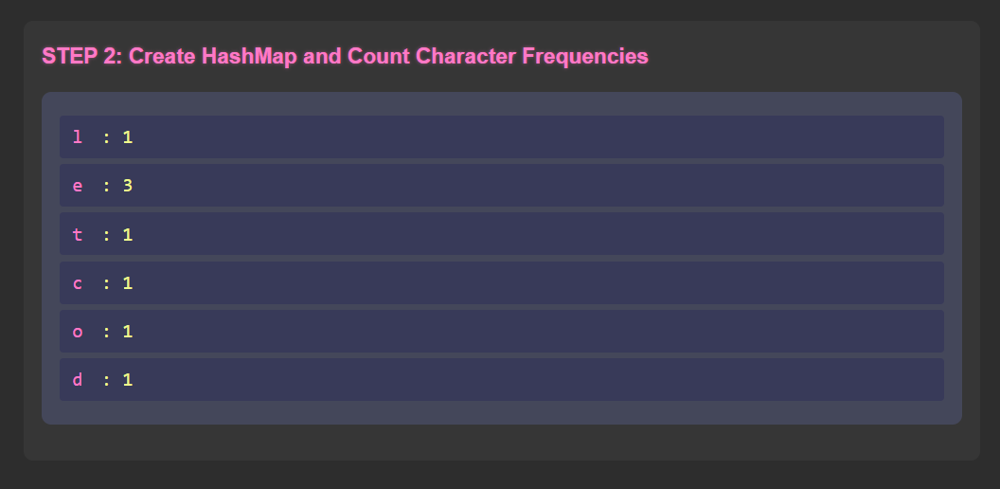Image resolution: width=1000 pixels, height=489 pixels.
Task: Select the row for character 'c'
Action: coord(501,283)
